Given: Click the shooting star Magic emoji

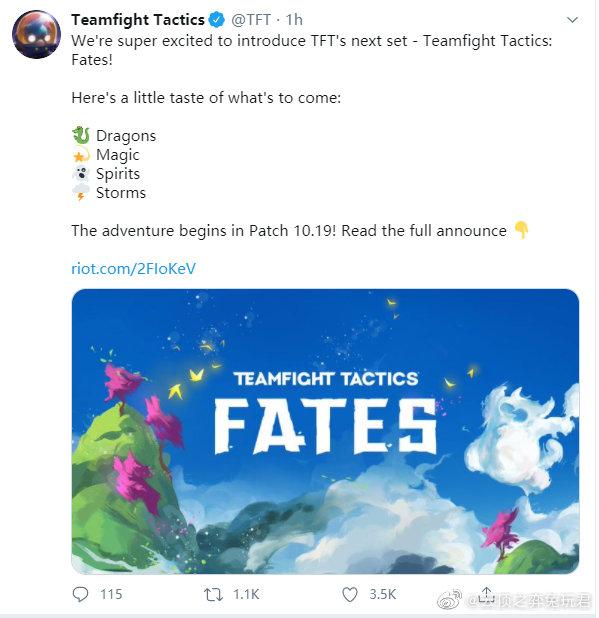Looking at the screenshot, I should tap(81, 154).
